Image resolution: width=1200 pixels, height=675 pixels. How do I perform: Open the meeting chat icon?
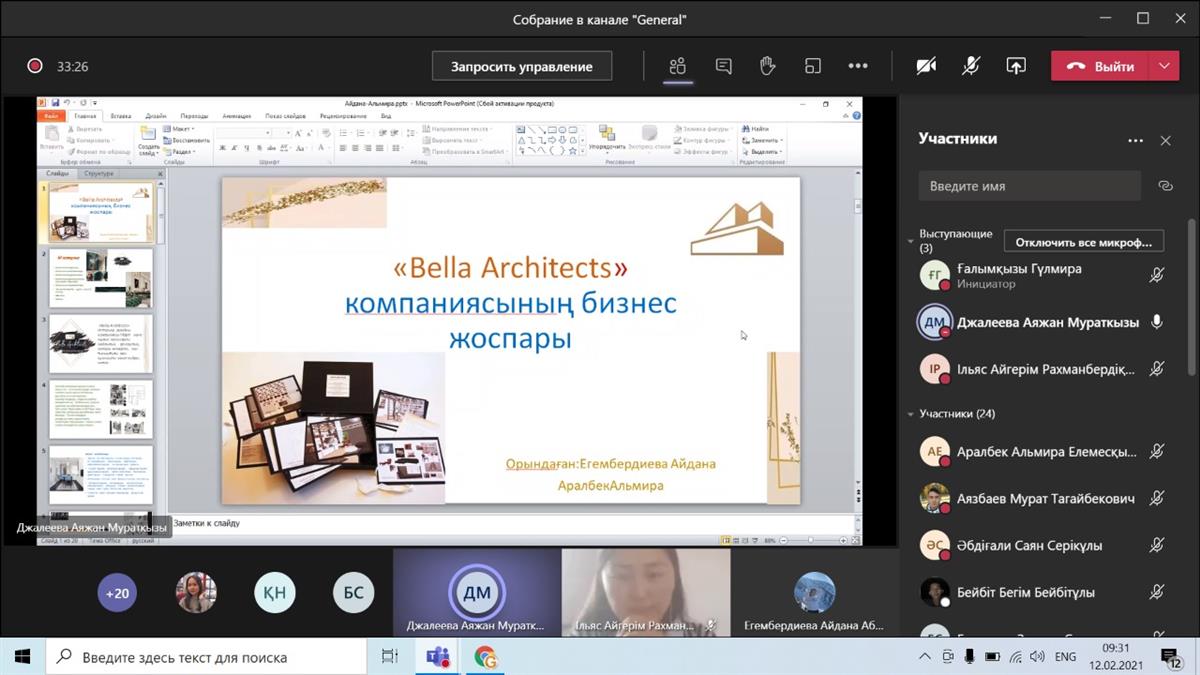pyautogui.click(x=723, y=67)
